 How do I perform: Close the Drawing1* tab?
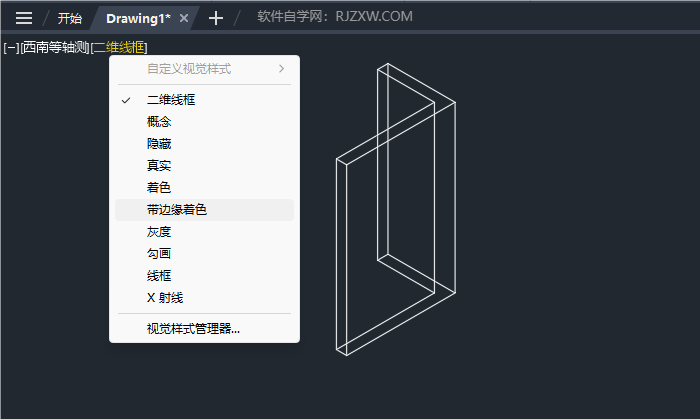(x=183, y=18)
